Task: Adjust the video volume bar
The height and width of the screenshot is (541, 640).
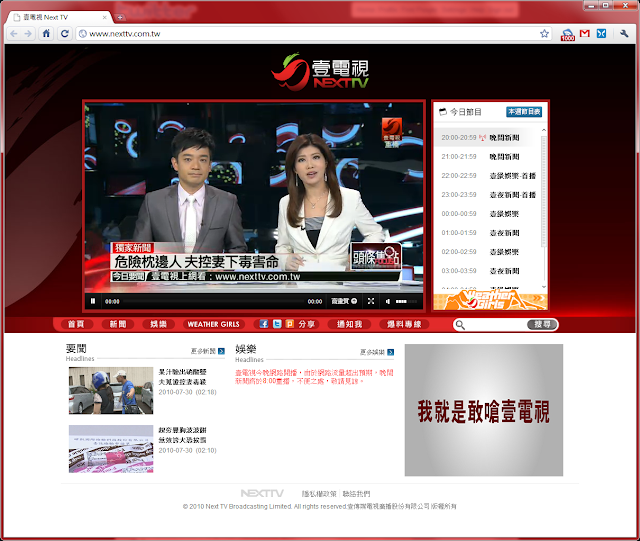Action: pyautogui.click(x=406, y=301)
